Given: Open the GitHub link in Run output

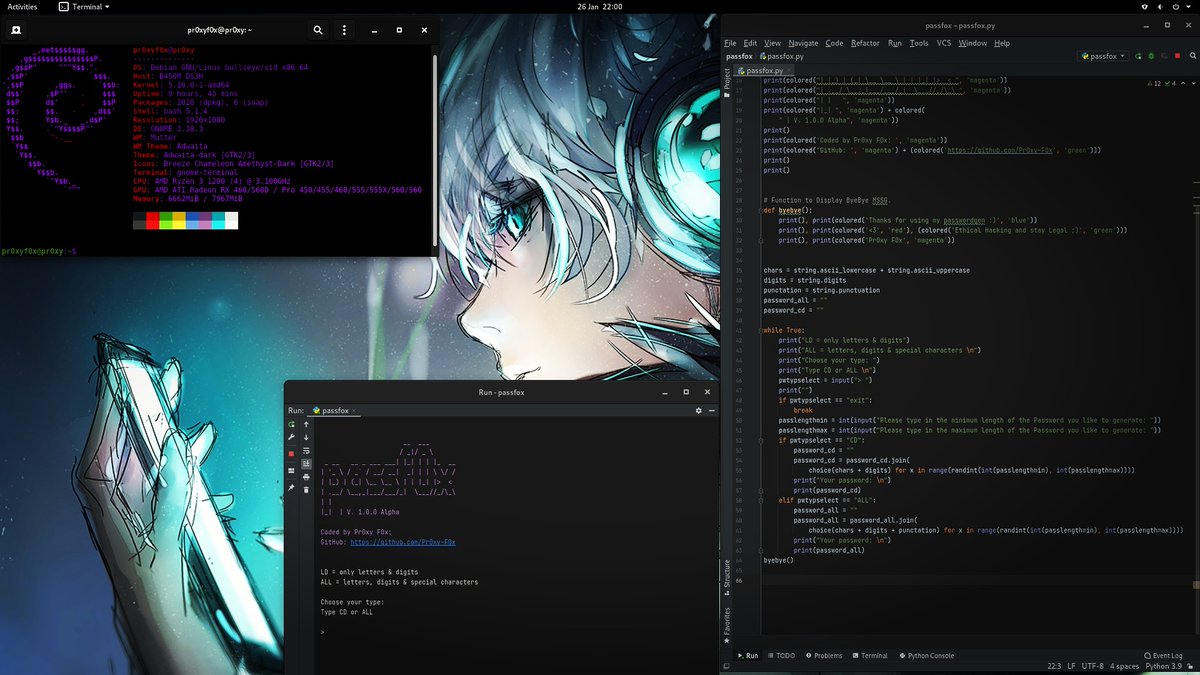Looking at the screenshot, I should click(x=402, y=541).
